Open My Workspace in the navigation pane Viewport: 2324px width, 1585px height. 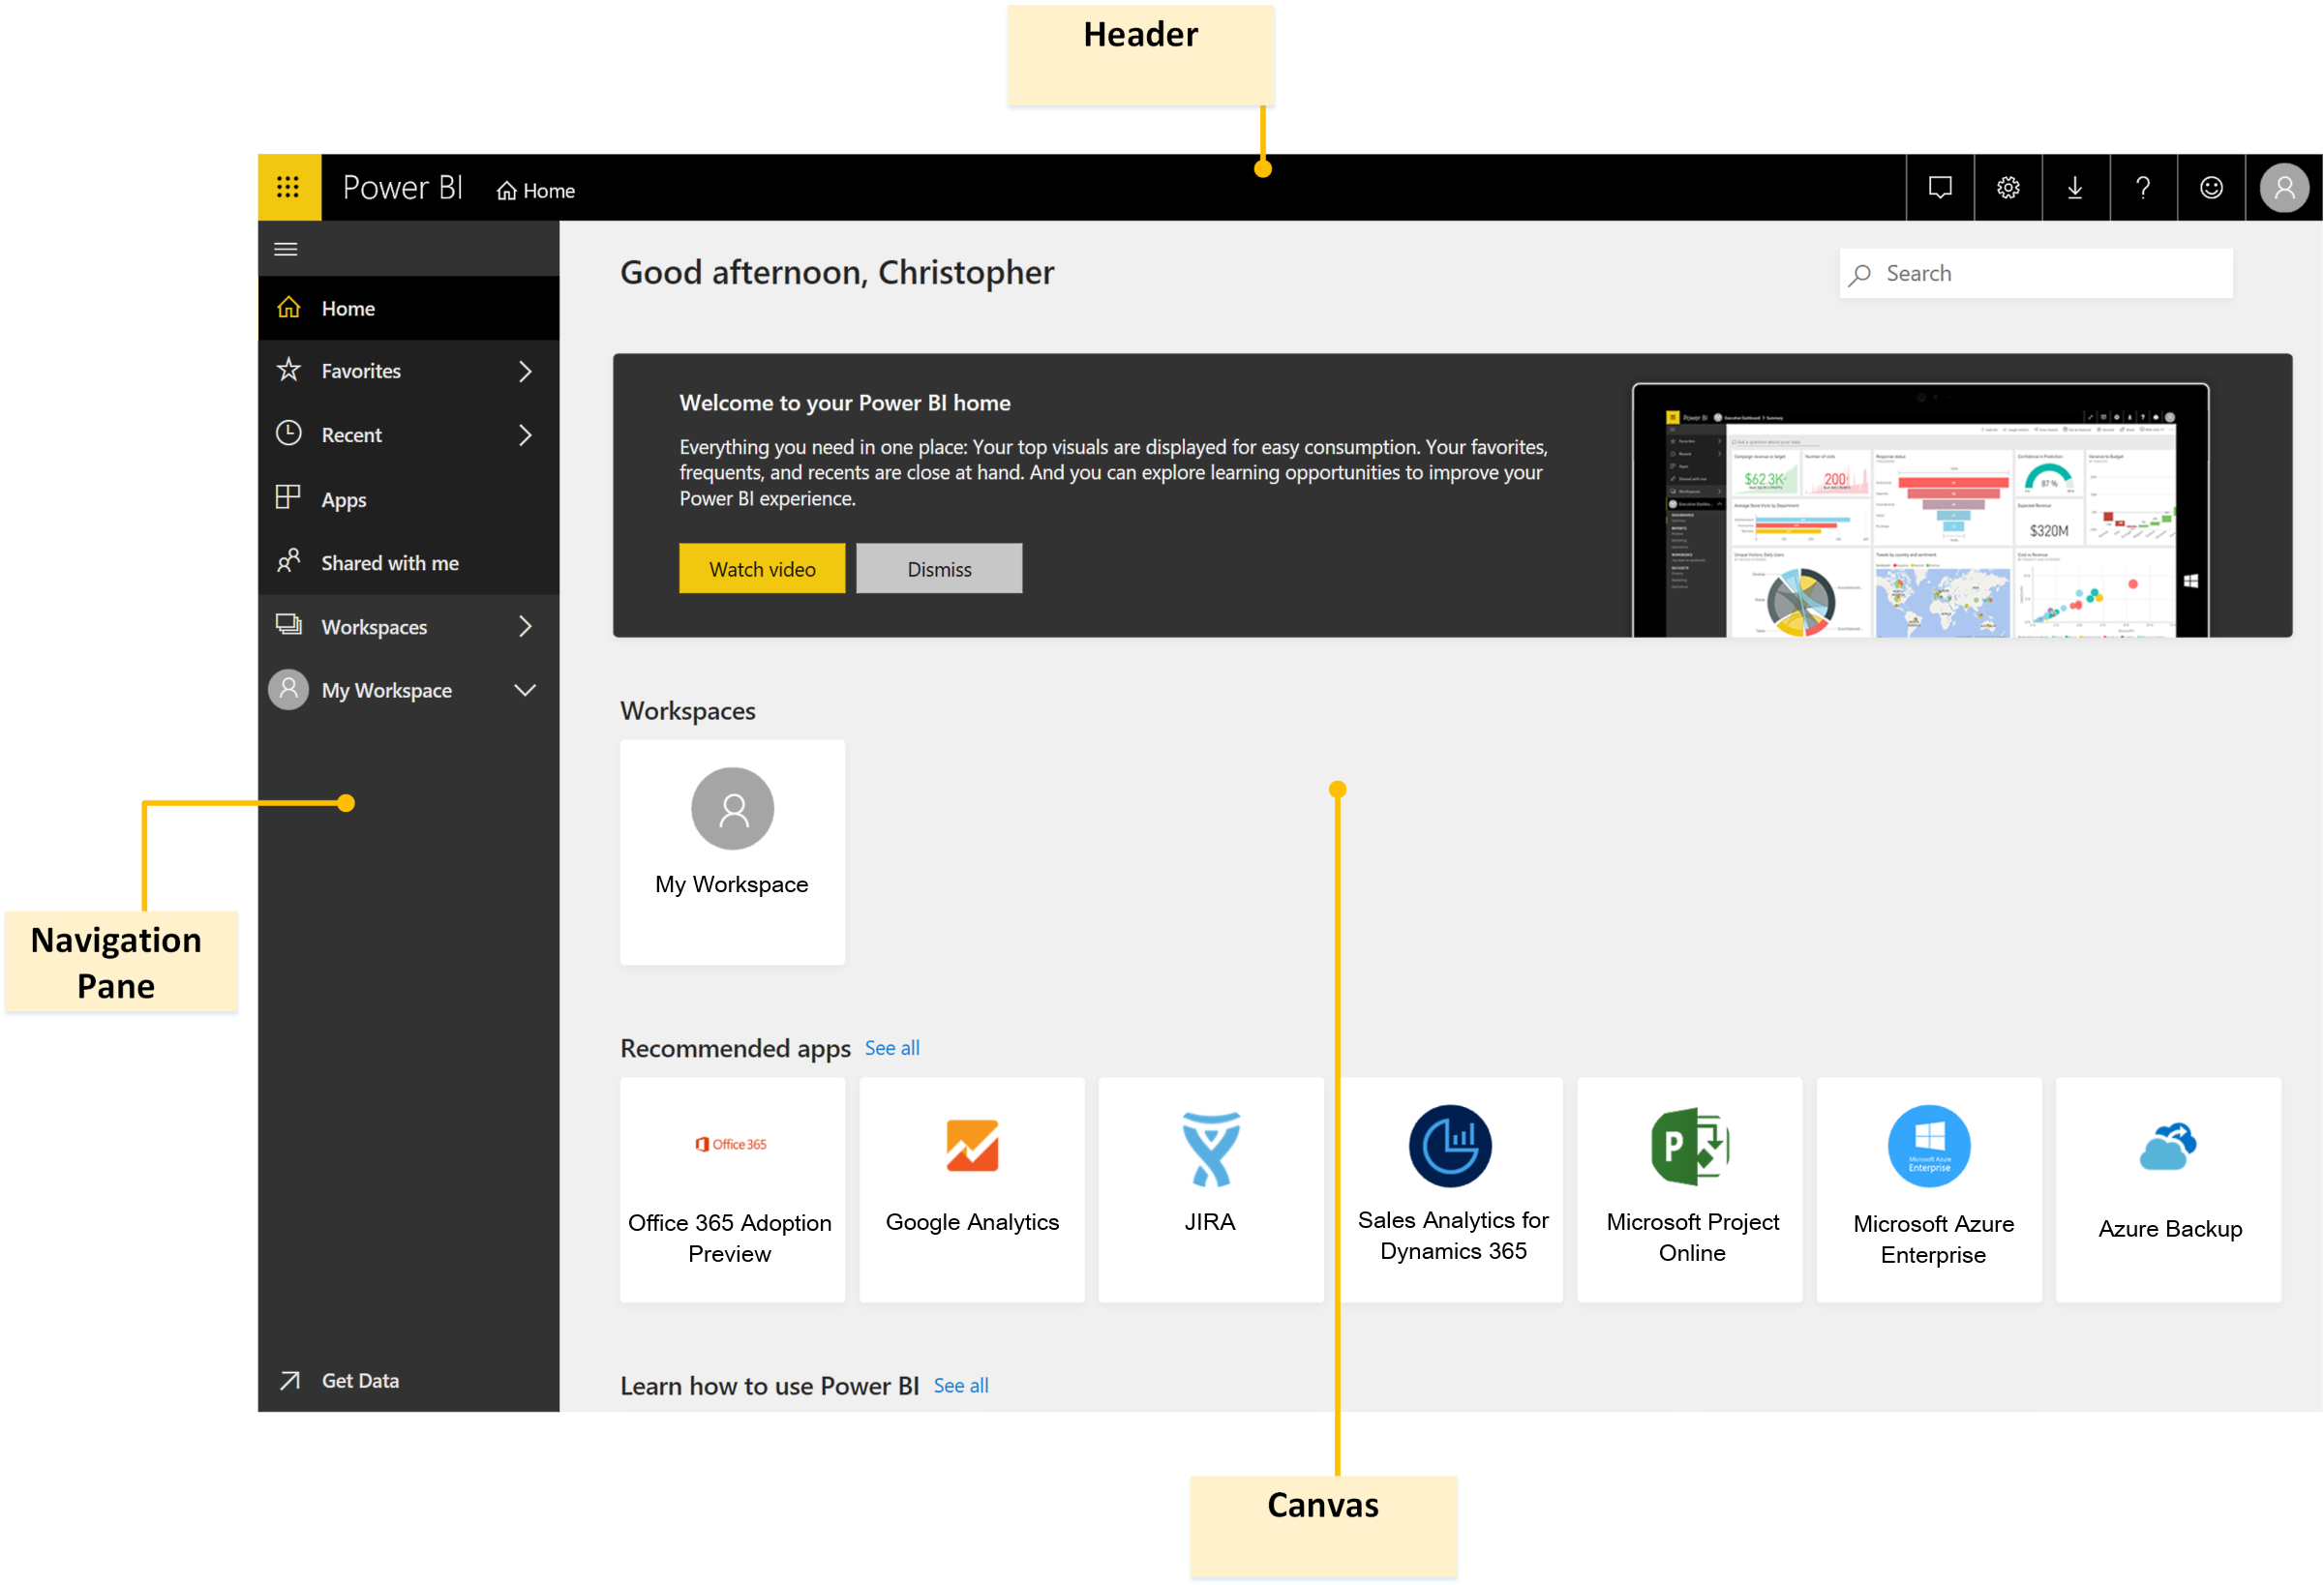pos(409,690)
